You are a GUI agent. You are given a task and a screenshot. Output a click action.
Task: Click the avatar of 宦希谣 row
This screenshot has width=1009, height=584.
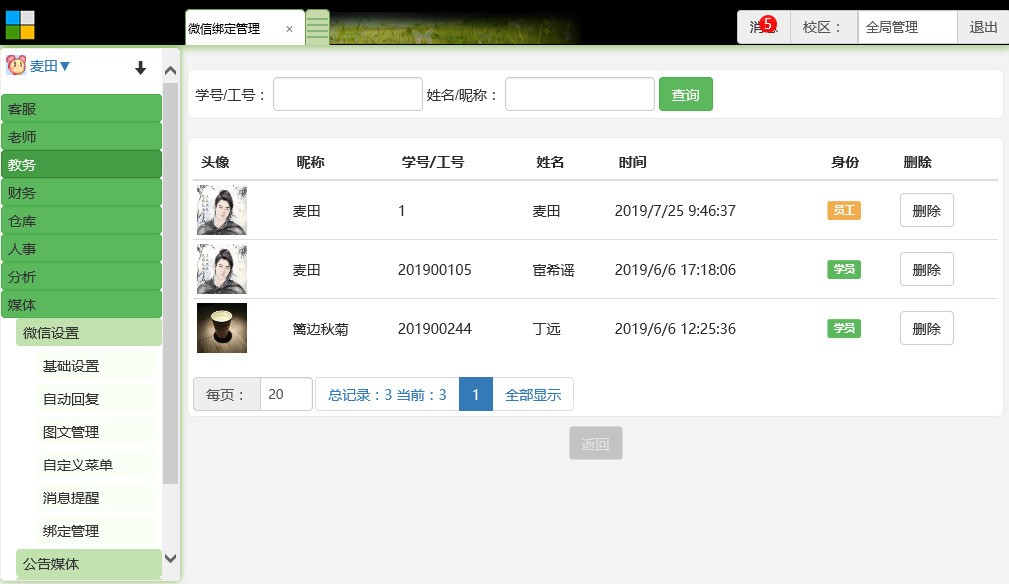click(222, 269)
